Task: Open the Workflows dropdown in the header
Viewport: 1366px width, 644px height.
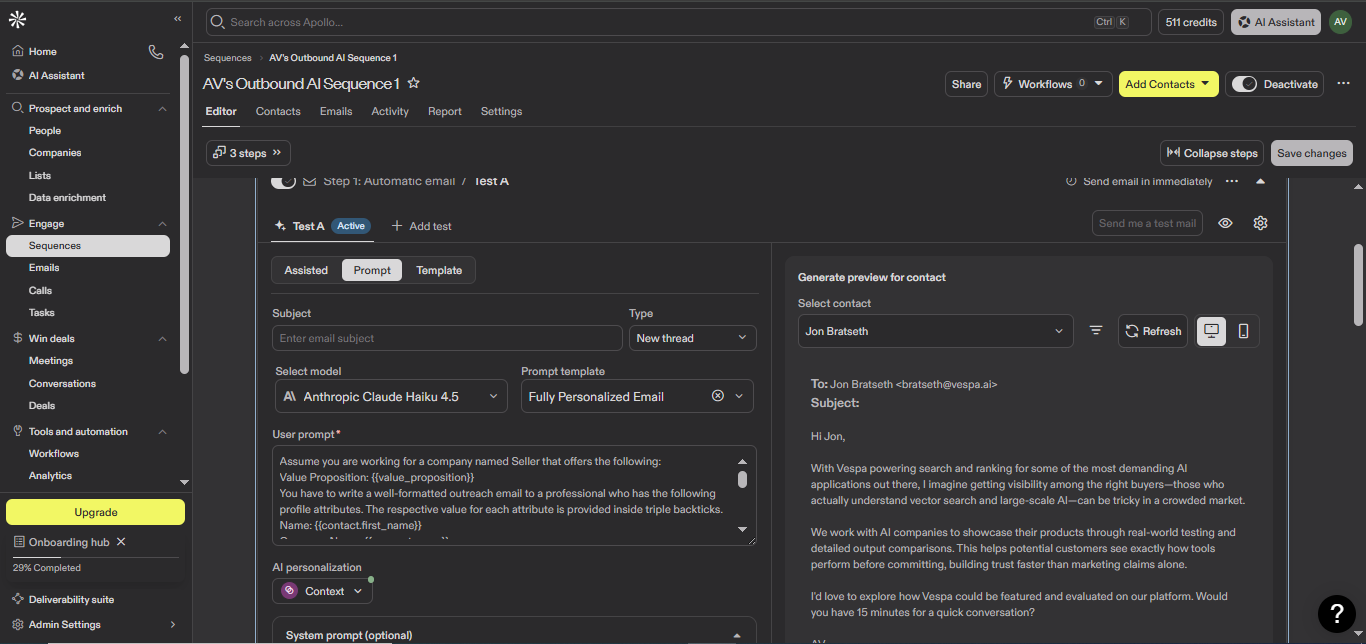Action: pyautogui.click(x=1053, y=84)
